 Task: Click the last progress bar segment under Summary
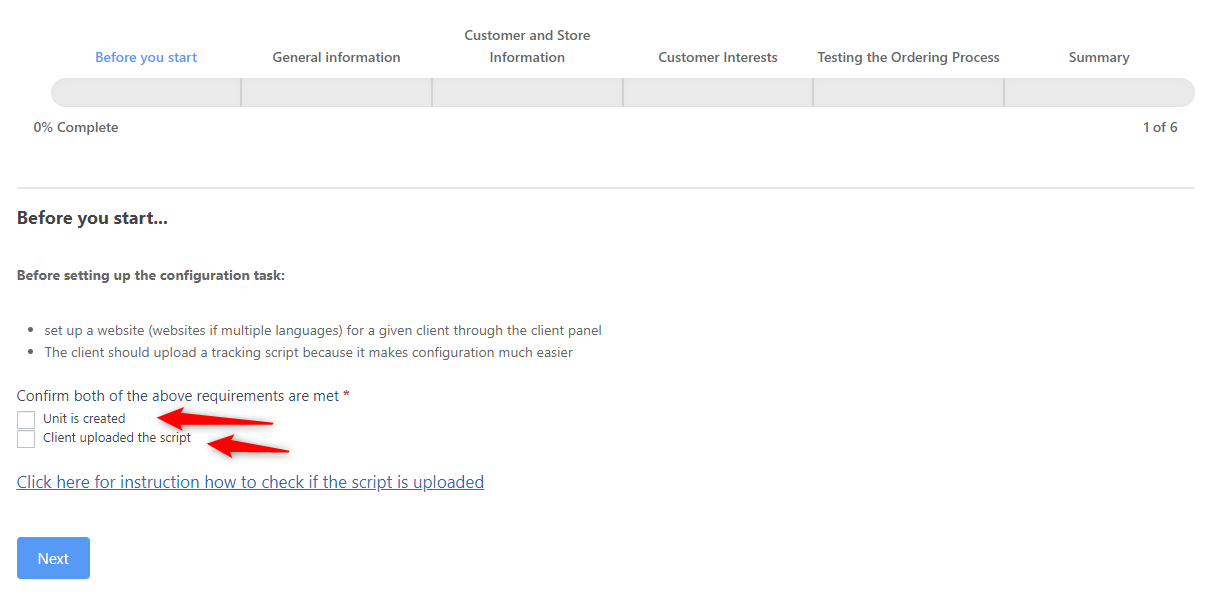coord(1098,92)
